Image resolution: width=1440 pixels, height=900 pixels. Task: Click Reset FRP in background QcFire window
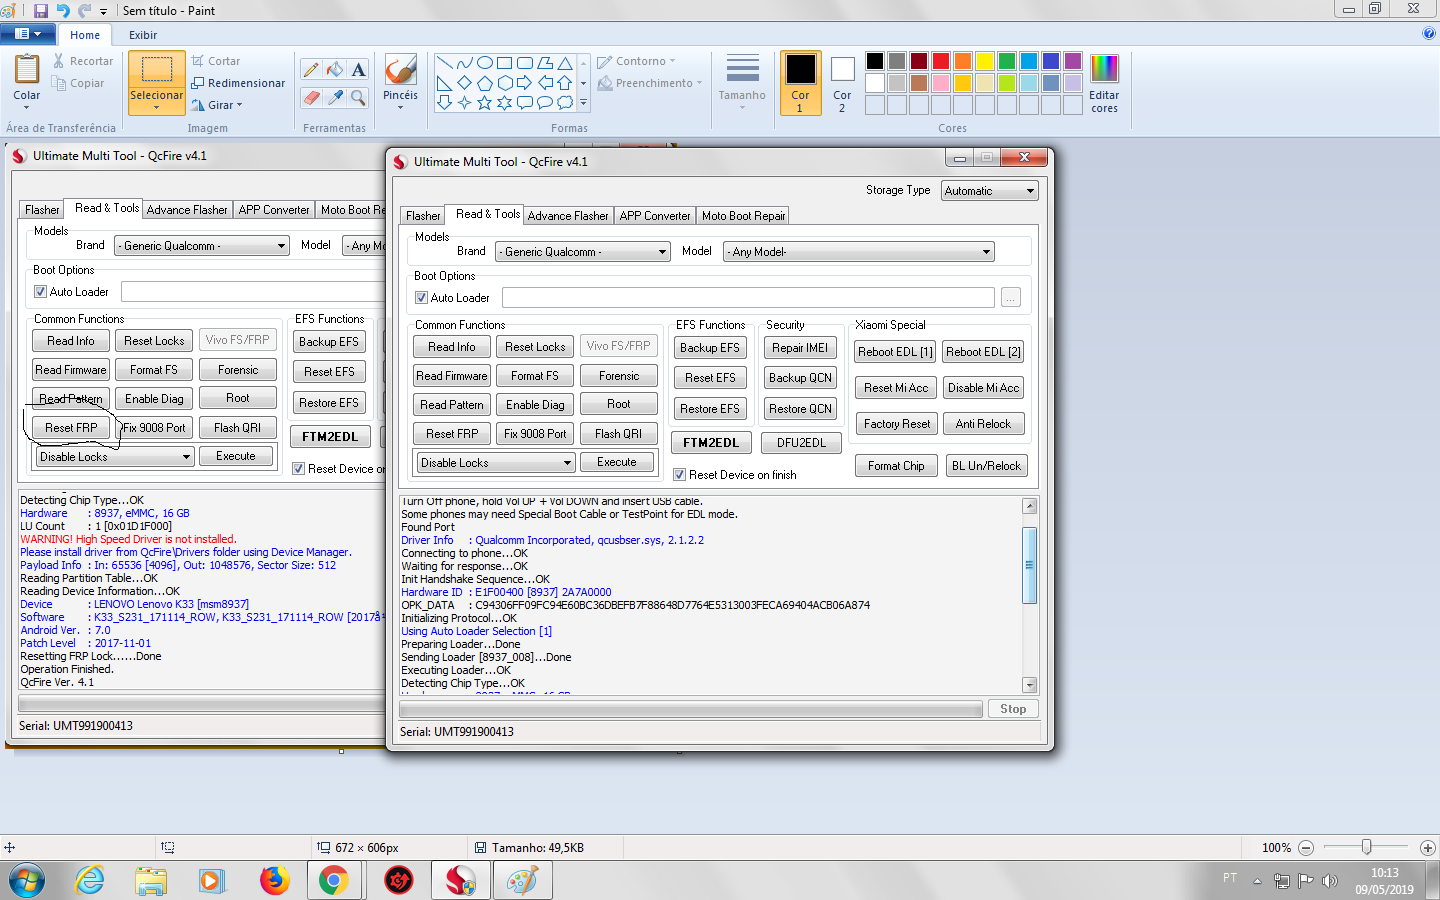71,428
